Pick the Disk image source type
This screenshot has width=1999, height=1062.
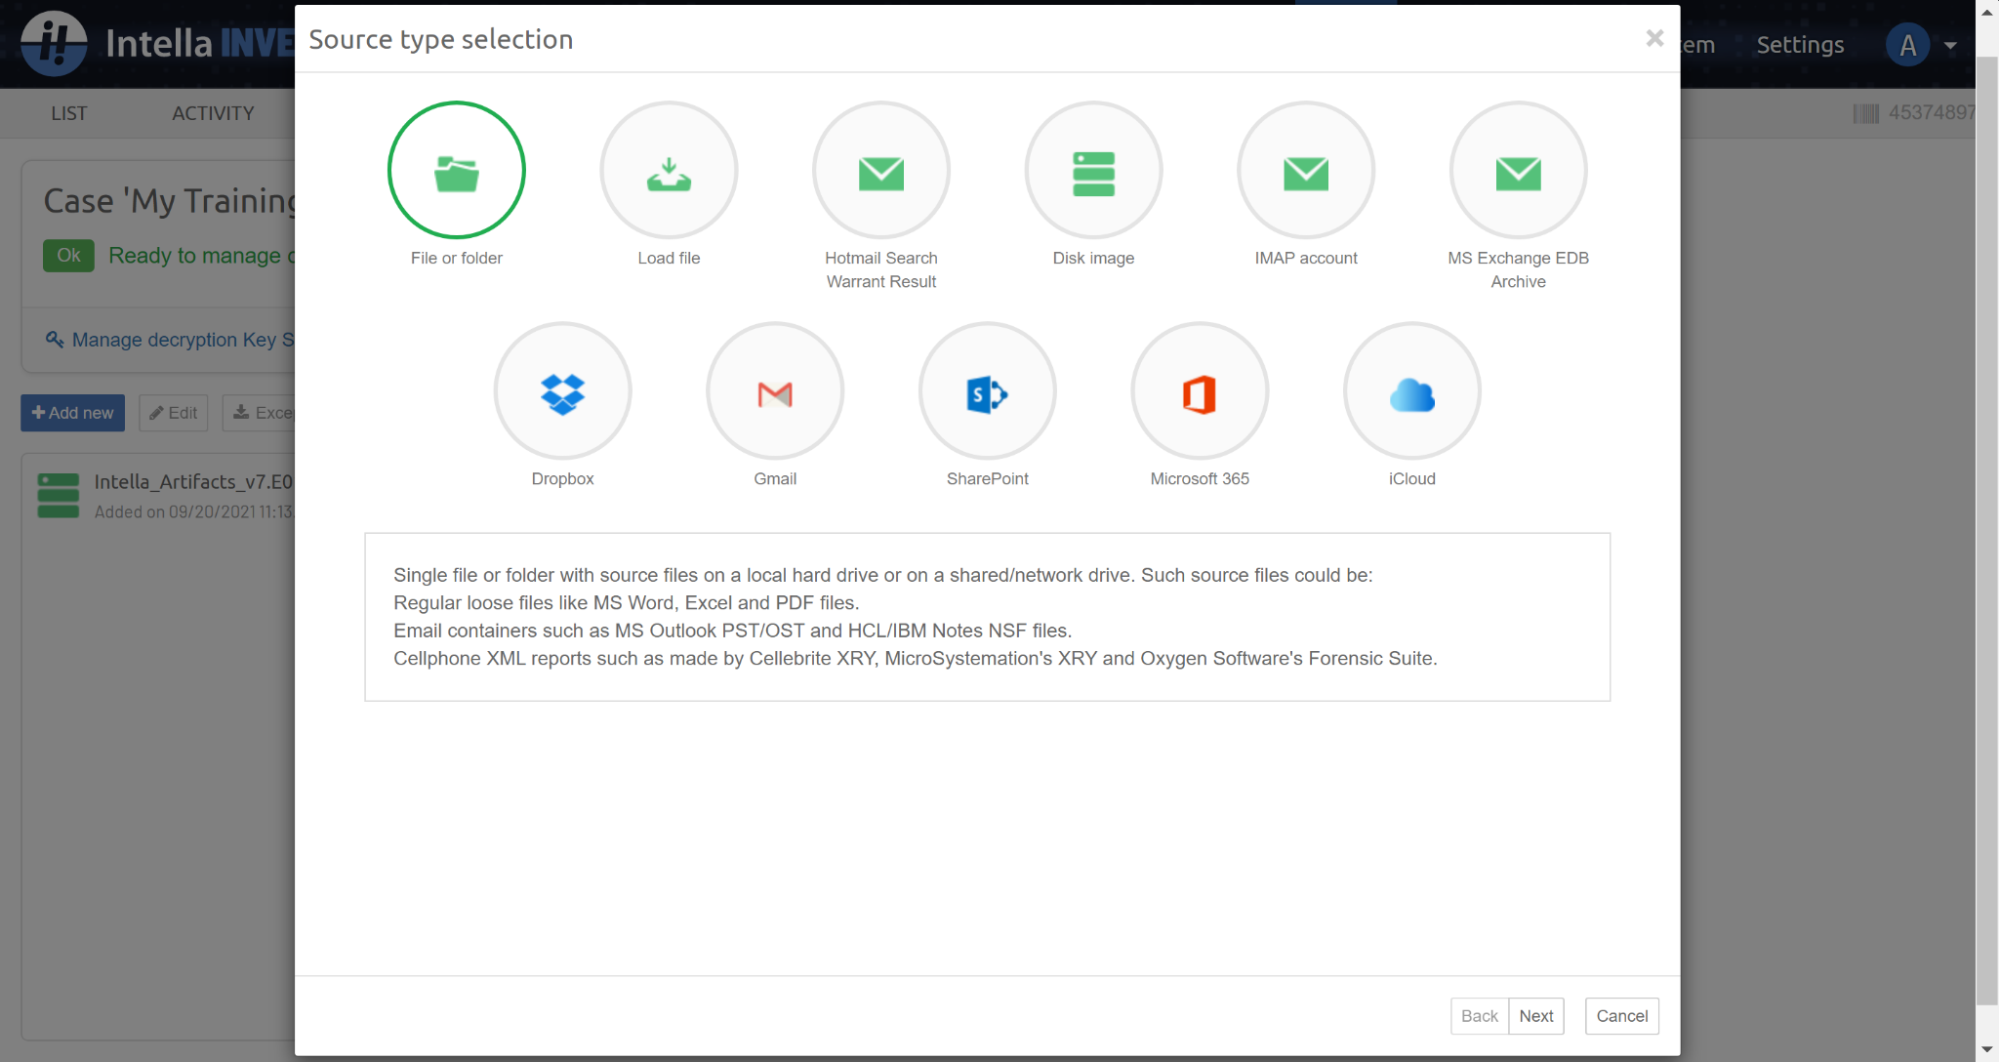pyautogui.click(x=1093, y=171)
